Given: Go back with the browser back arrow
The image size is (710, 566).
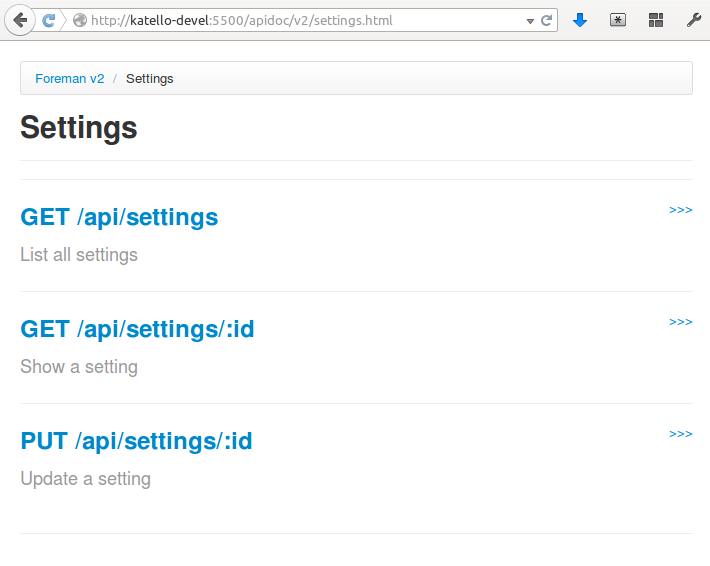Looking at the screenshot, I should (19, 20).
